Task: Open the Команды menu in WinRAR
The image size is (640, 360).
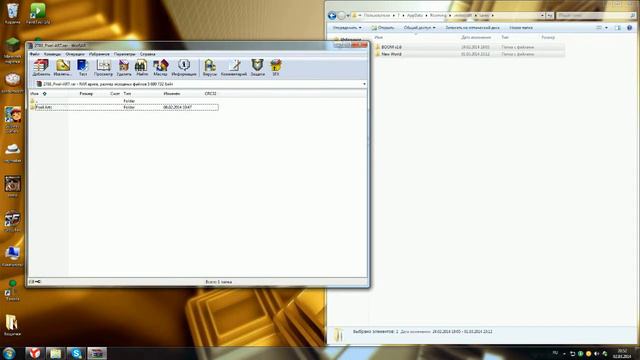Action: pyautogui.click(x=52, y=54)
